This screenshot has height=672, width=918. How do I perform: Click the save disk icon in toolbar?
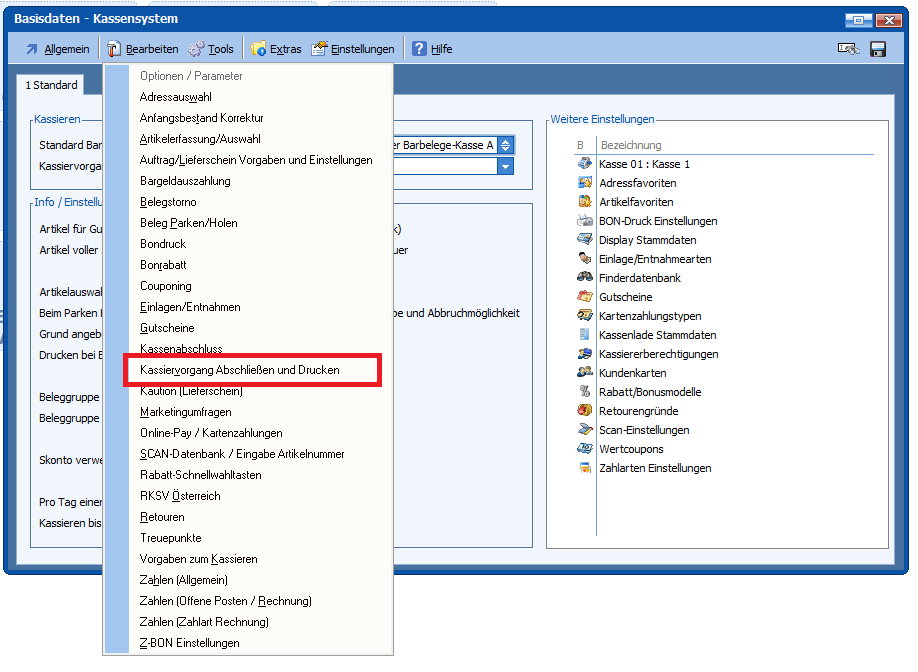point(878,49)
